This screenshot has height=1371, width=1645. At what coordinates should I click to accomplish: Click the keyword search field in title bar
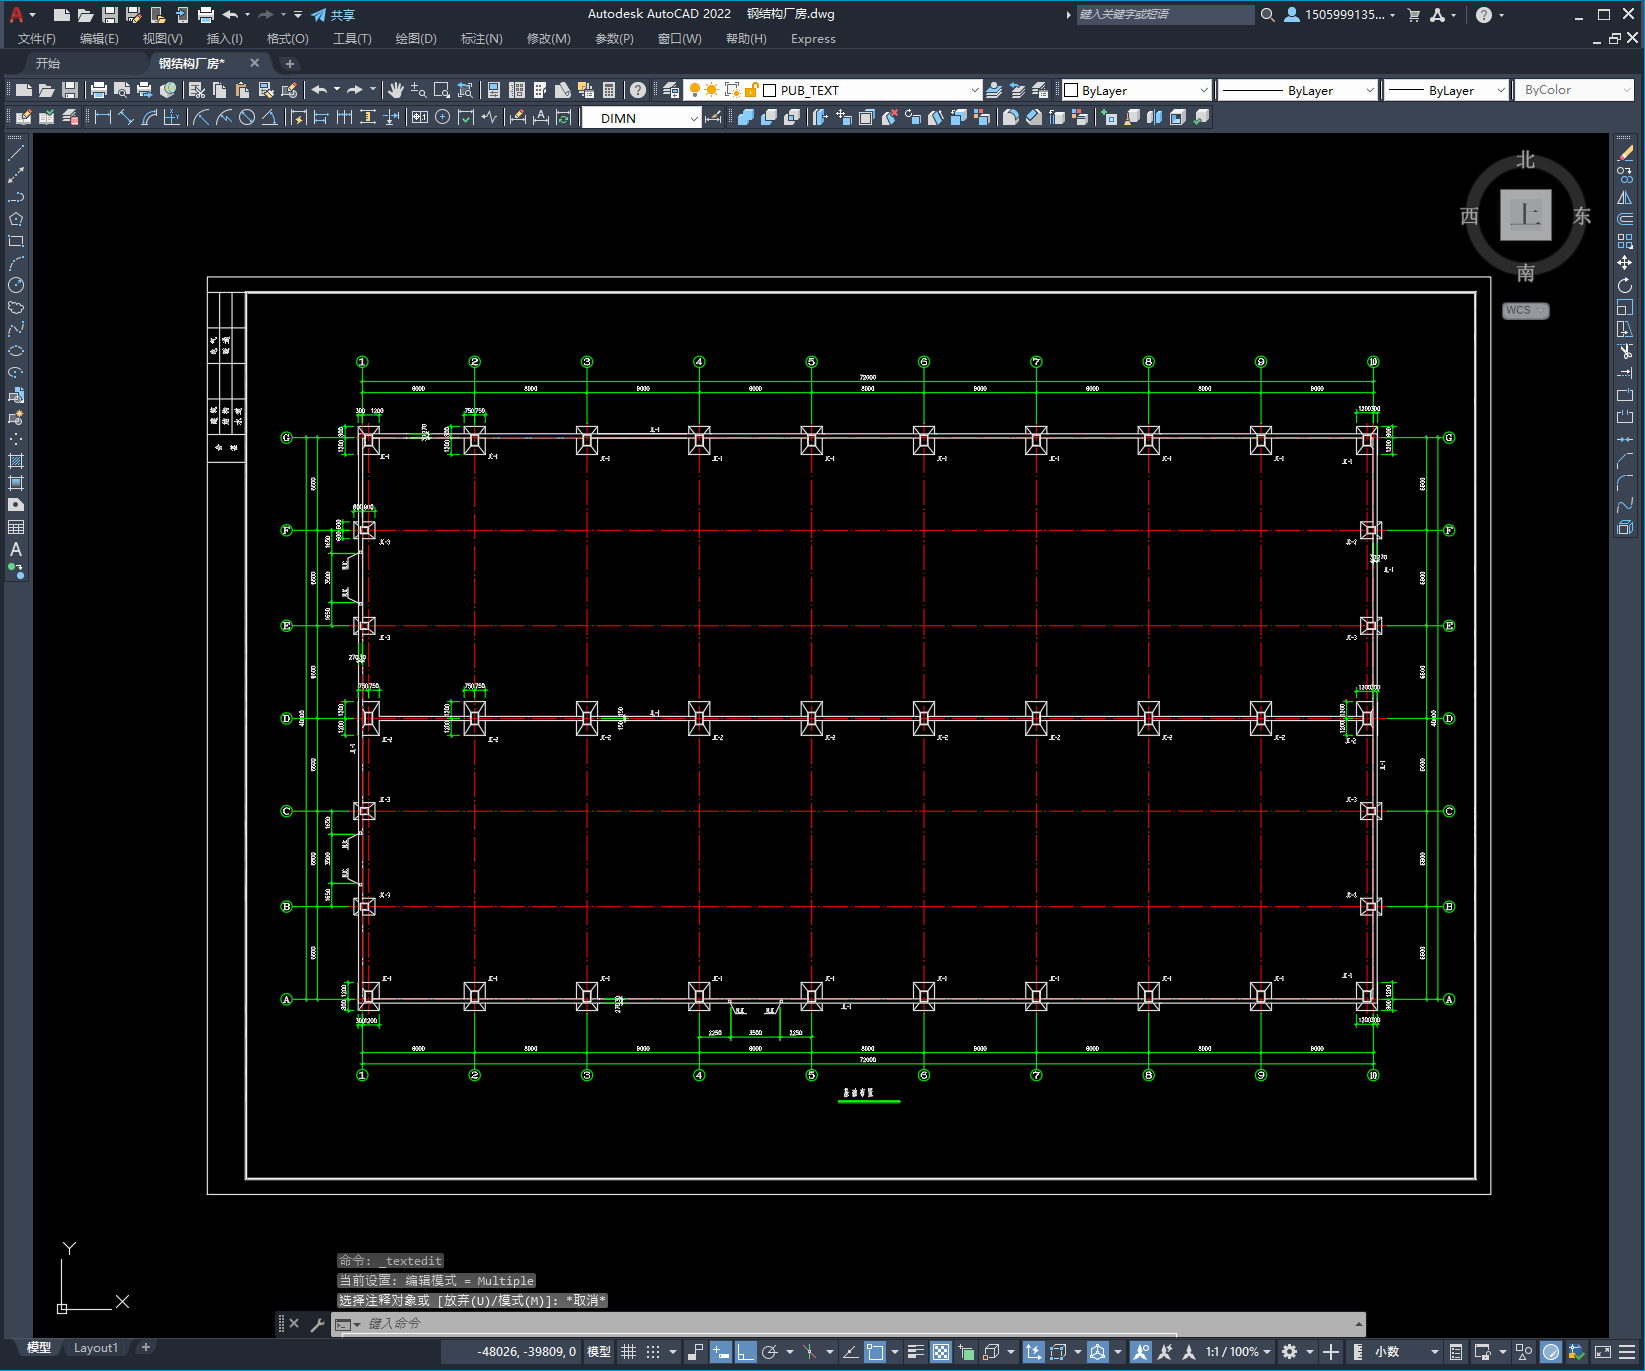[1164, 15]
